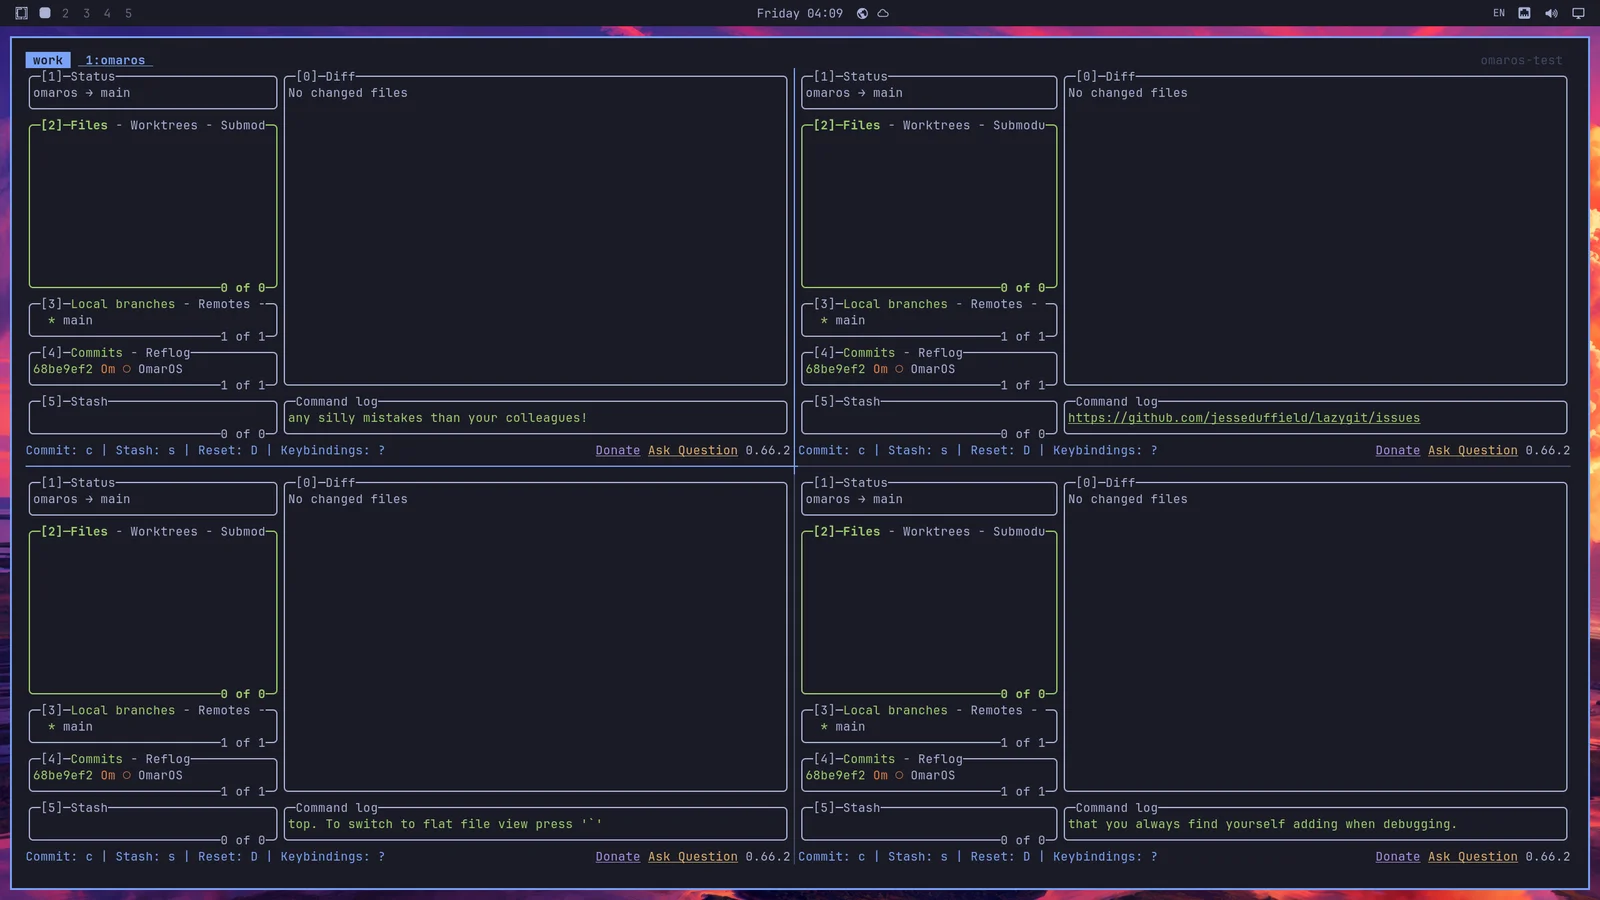Click the monitor icon in the top bar
The width and height of the screenshot is (1600, 900).
click(x=1578, y=13)
